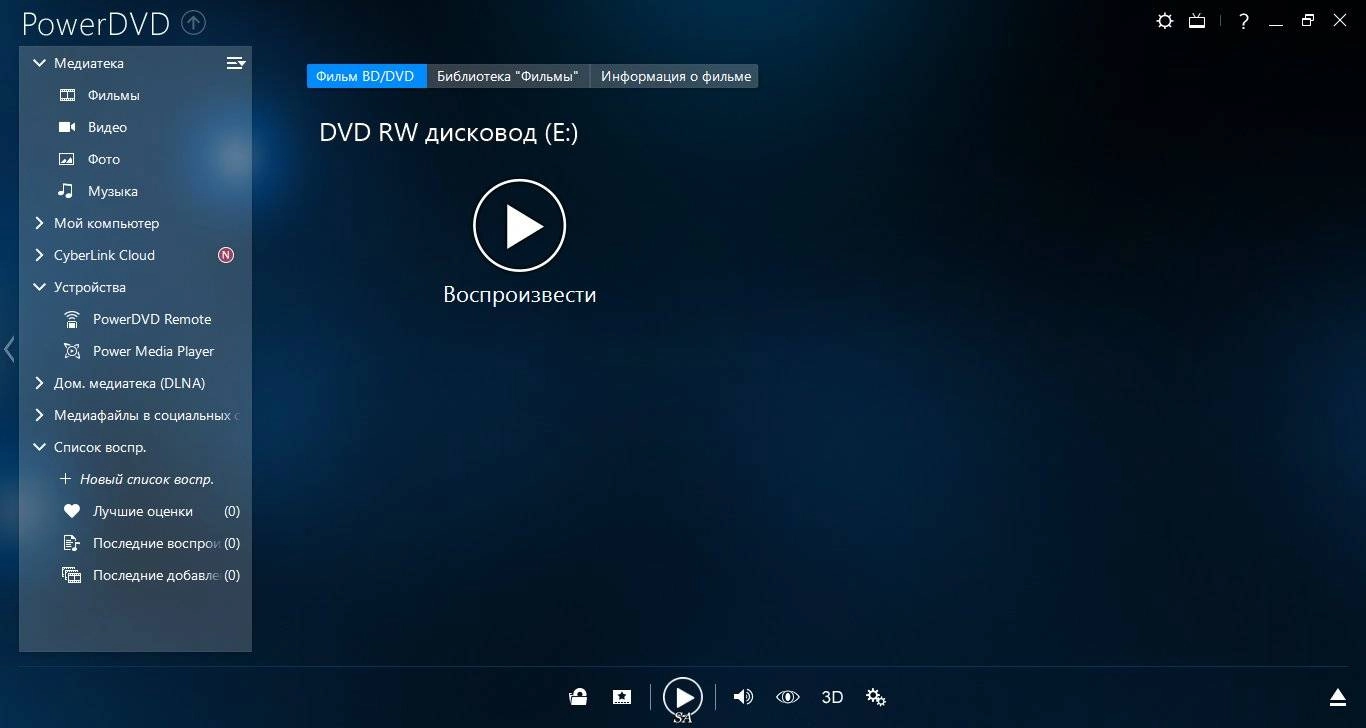Select PowerDVD Remote text entry
Screen dimensions: 1366x728
[152, 319]
